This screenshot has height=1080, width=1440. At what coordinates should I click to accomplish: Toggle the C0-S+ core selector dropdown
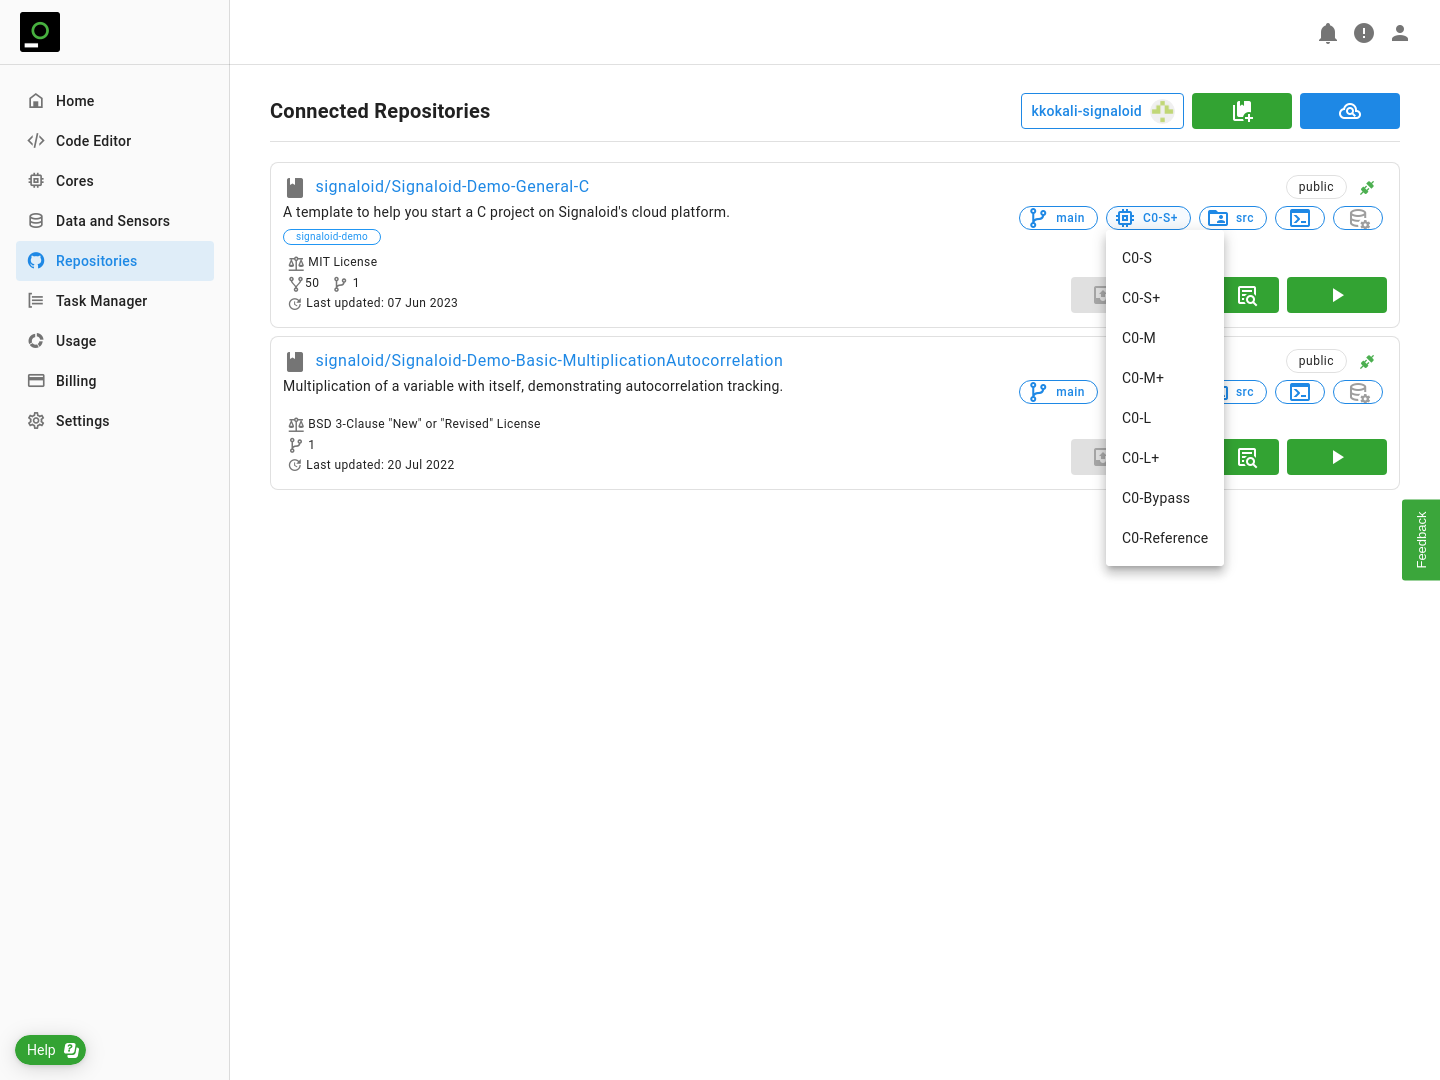coord(1148,218)
